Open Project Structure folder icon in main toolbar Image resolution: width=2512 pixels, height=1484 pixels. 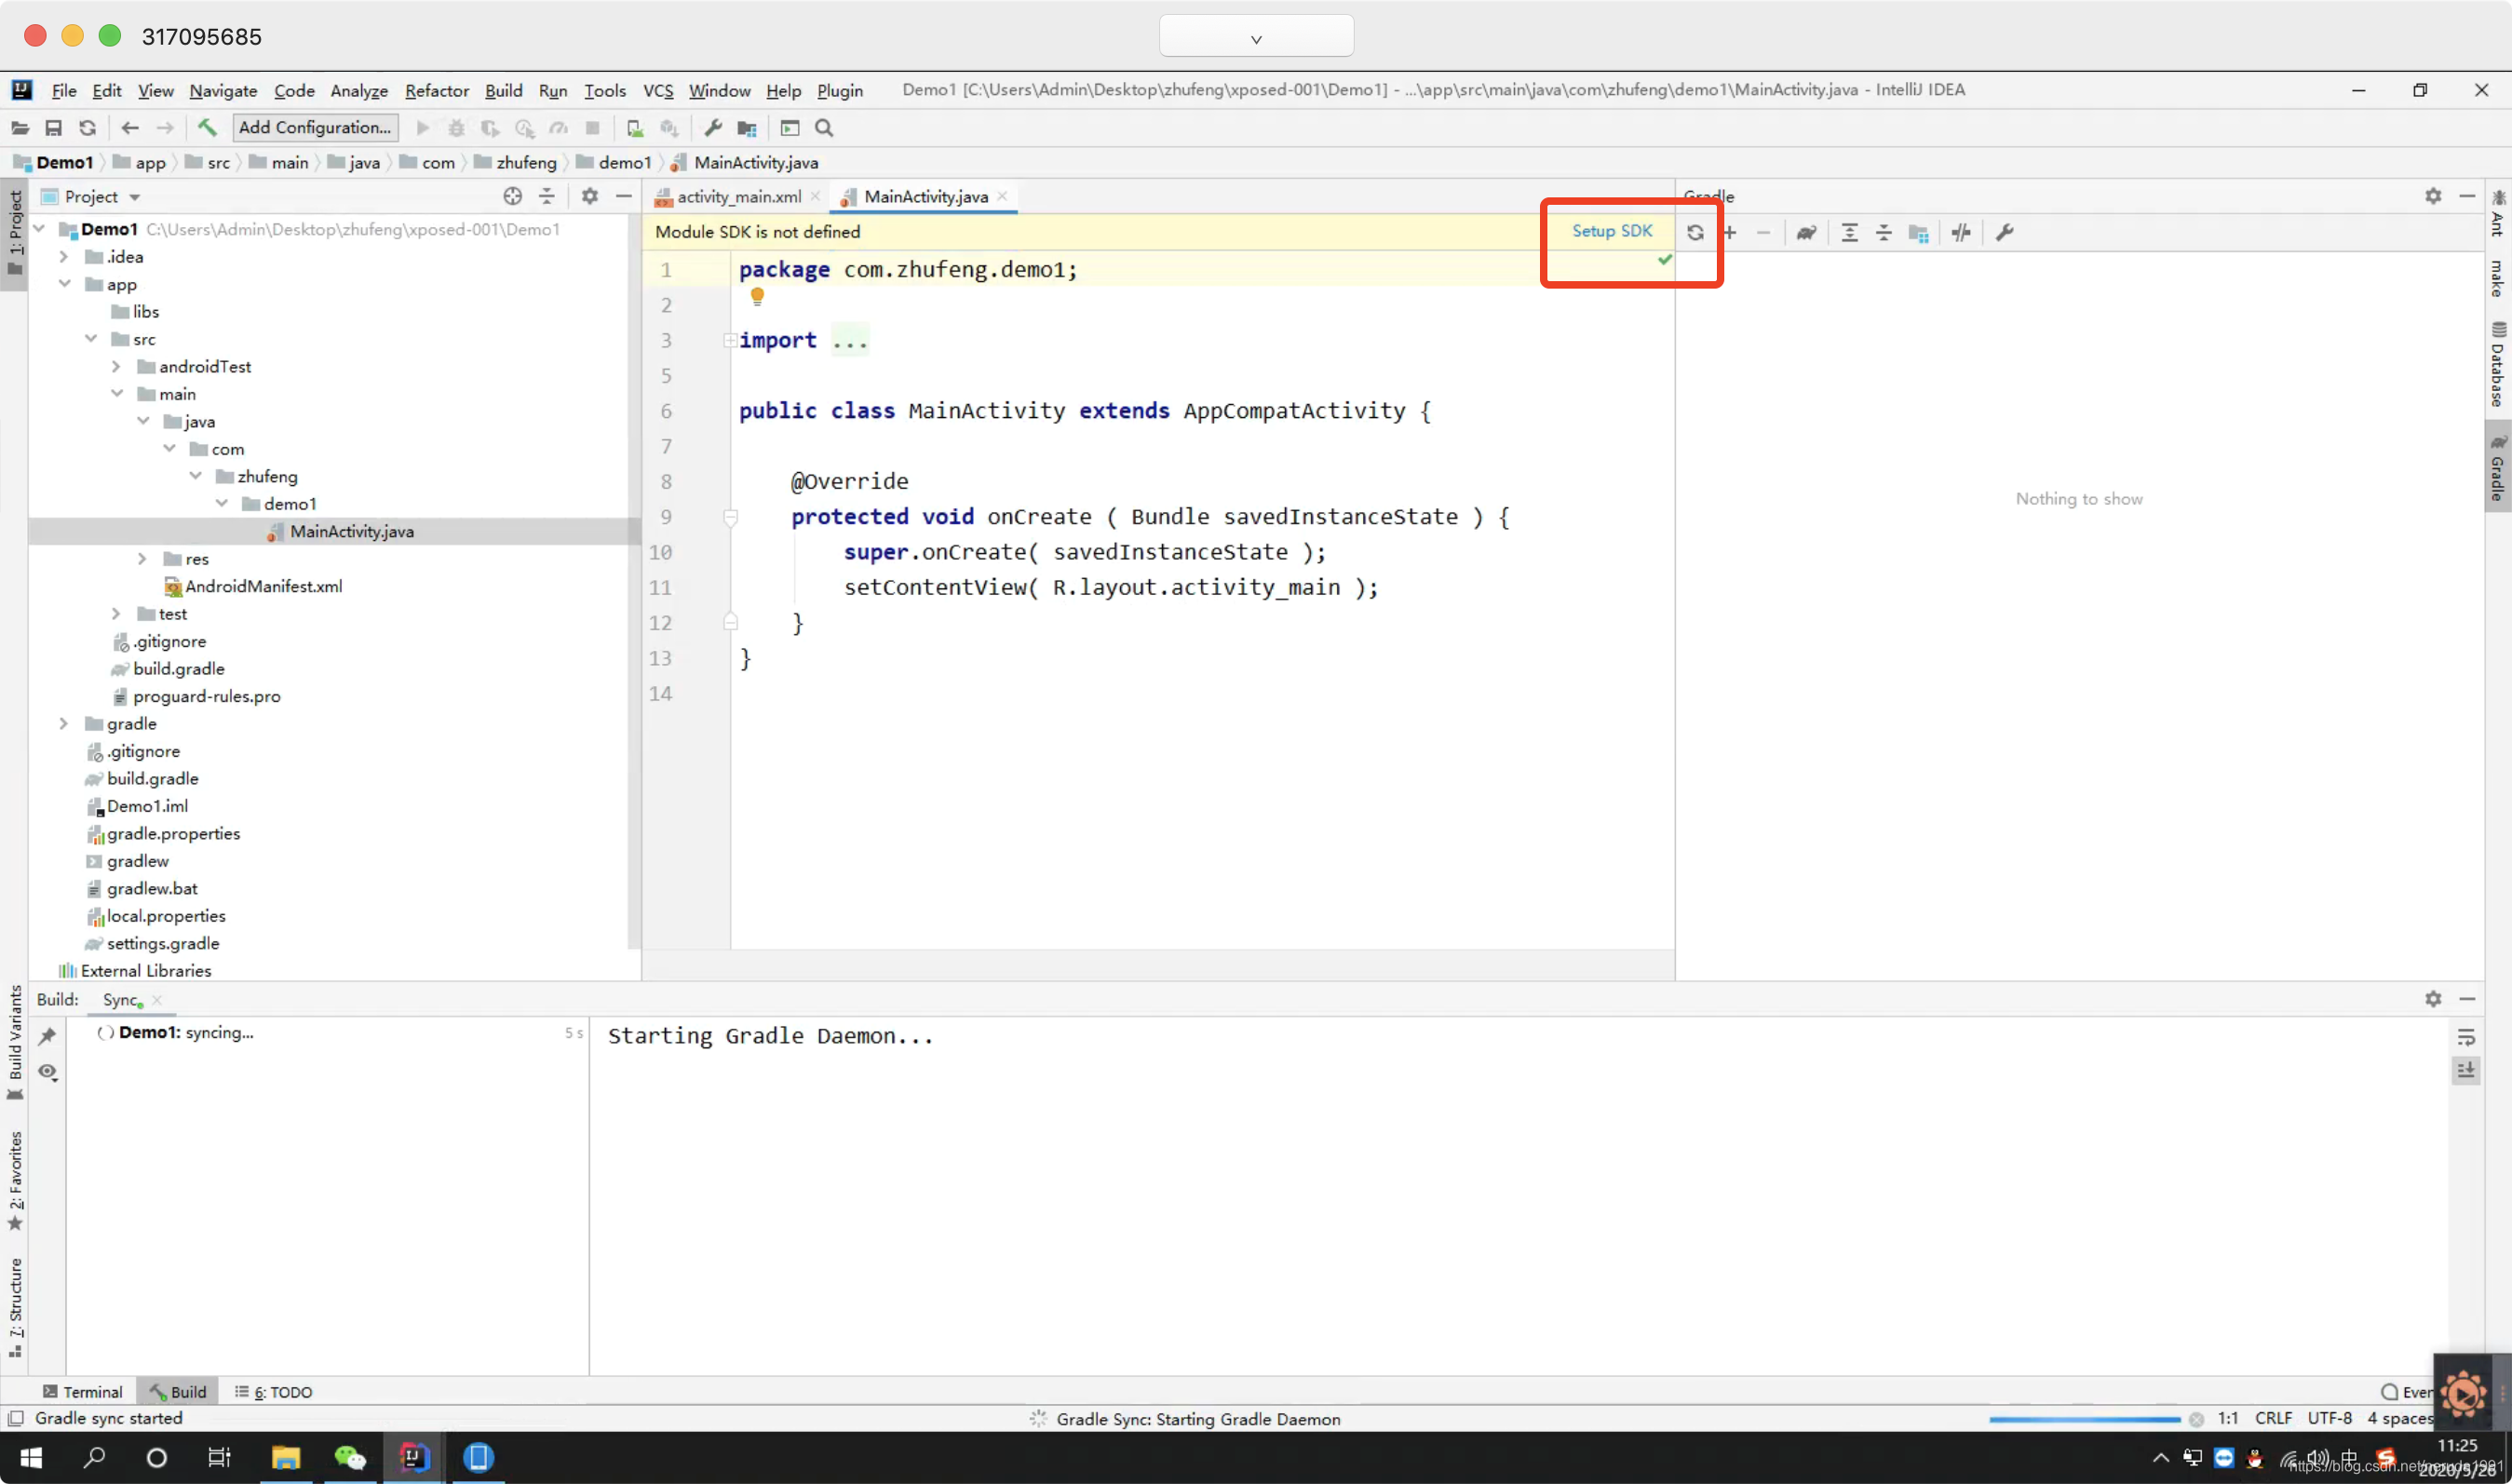[x=747, y=128]
